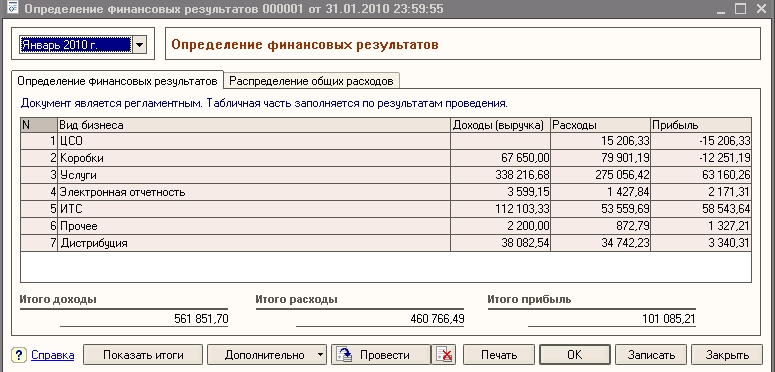
Task: Click profit cell -12 251,19
Action: click(701, 158)
